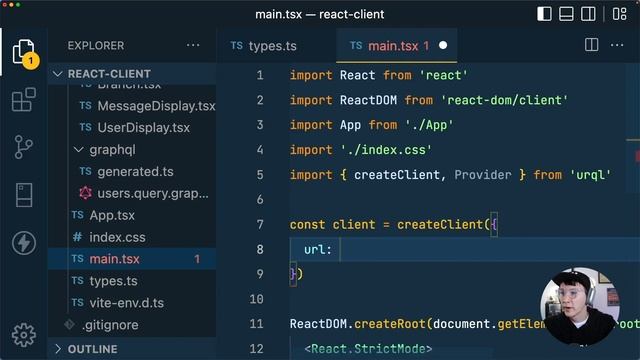Toggle the secondary side bar layout icon
Screen dimensions: 640x360
[x=588, y=14]
